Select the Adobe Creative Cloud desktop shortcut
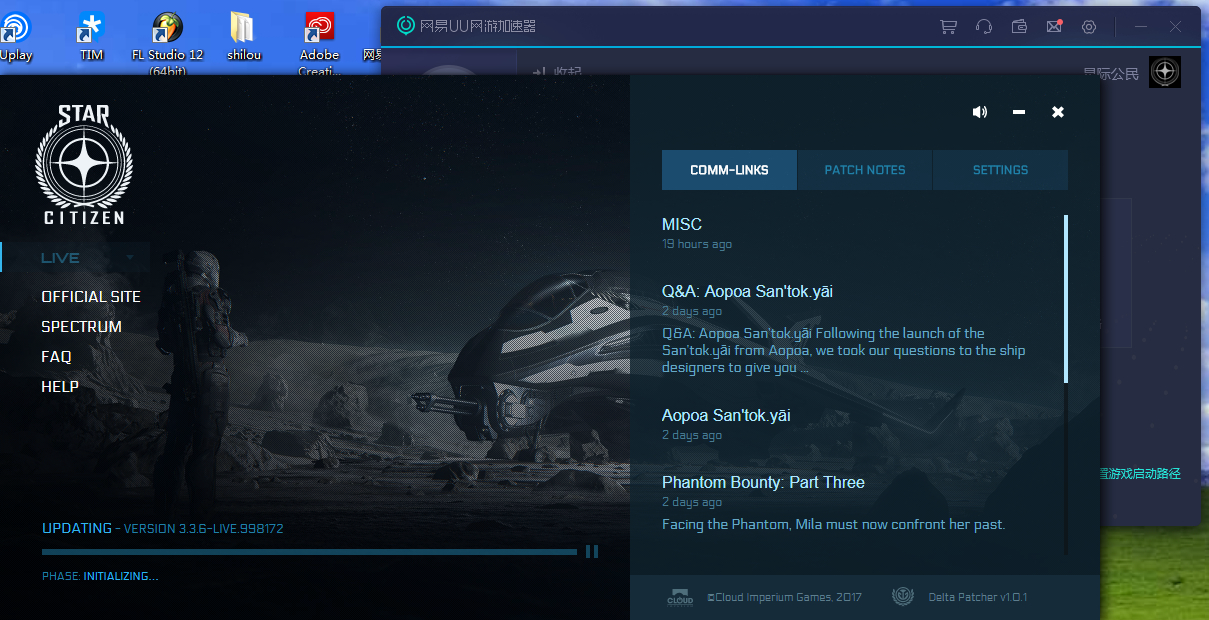The image size is (1209, 620). (x=319, y=45)
